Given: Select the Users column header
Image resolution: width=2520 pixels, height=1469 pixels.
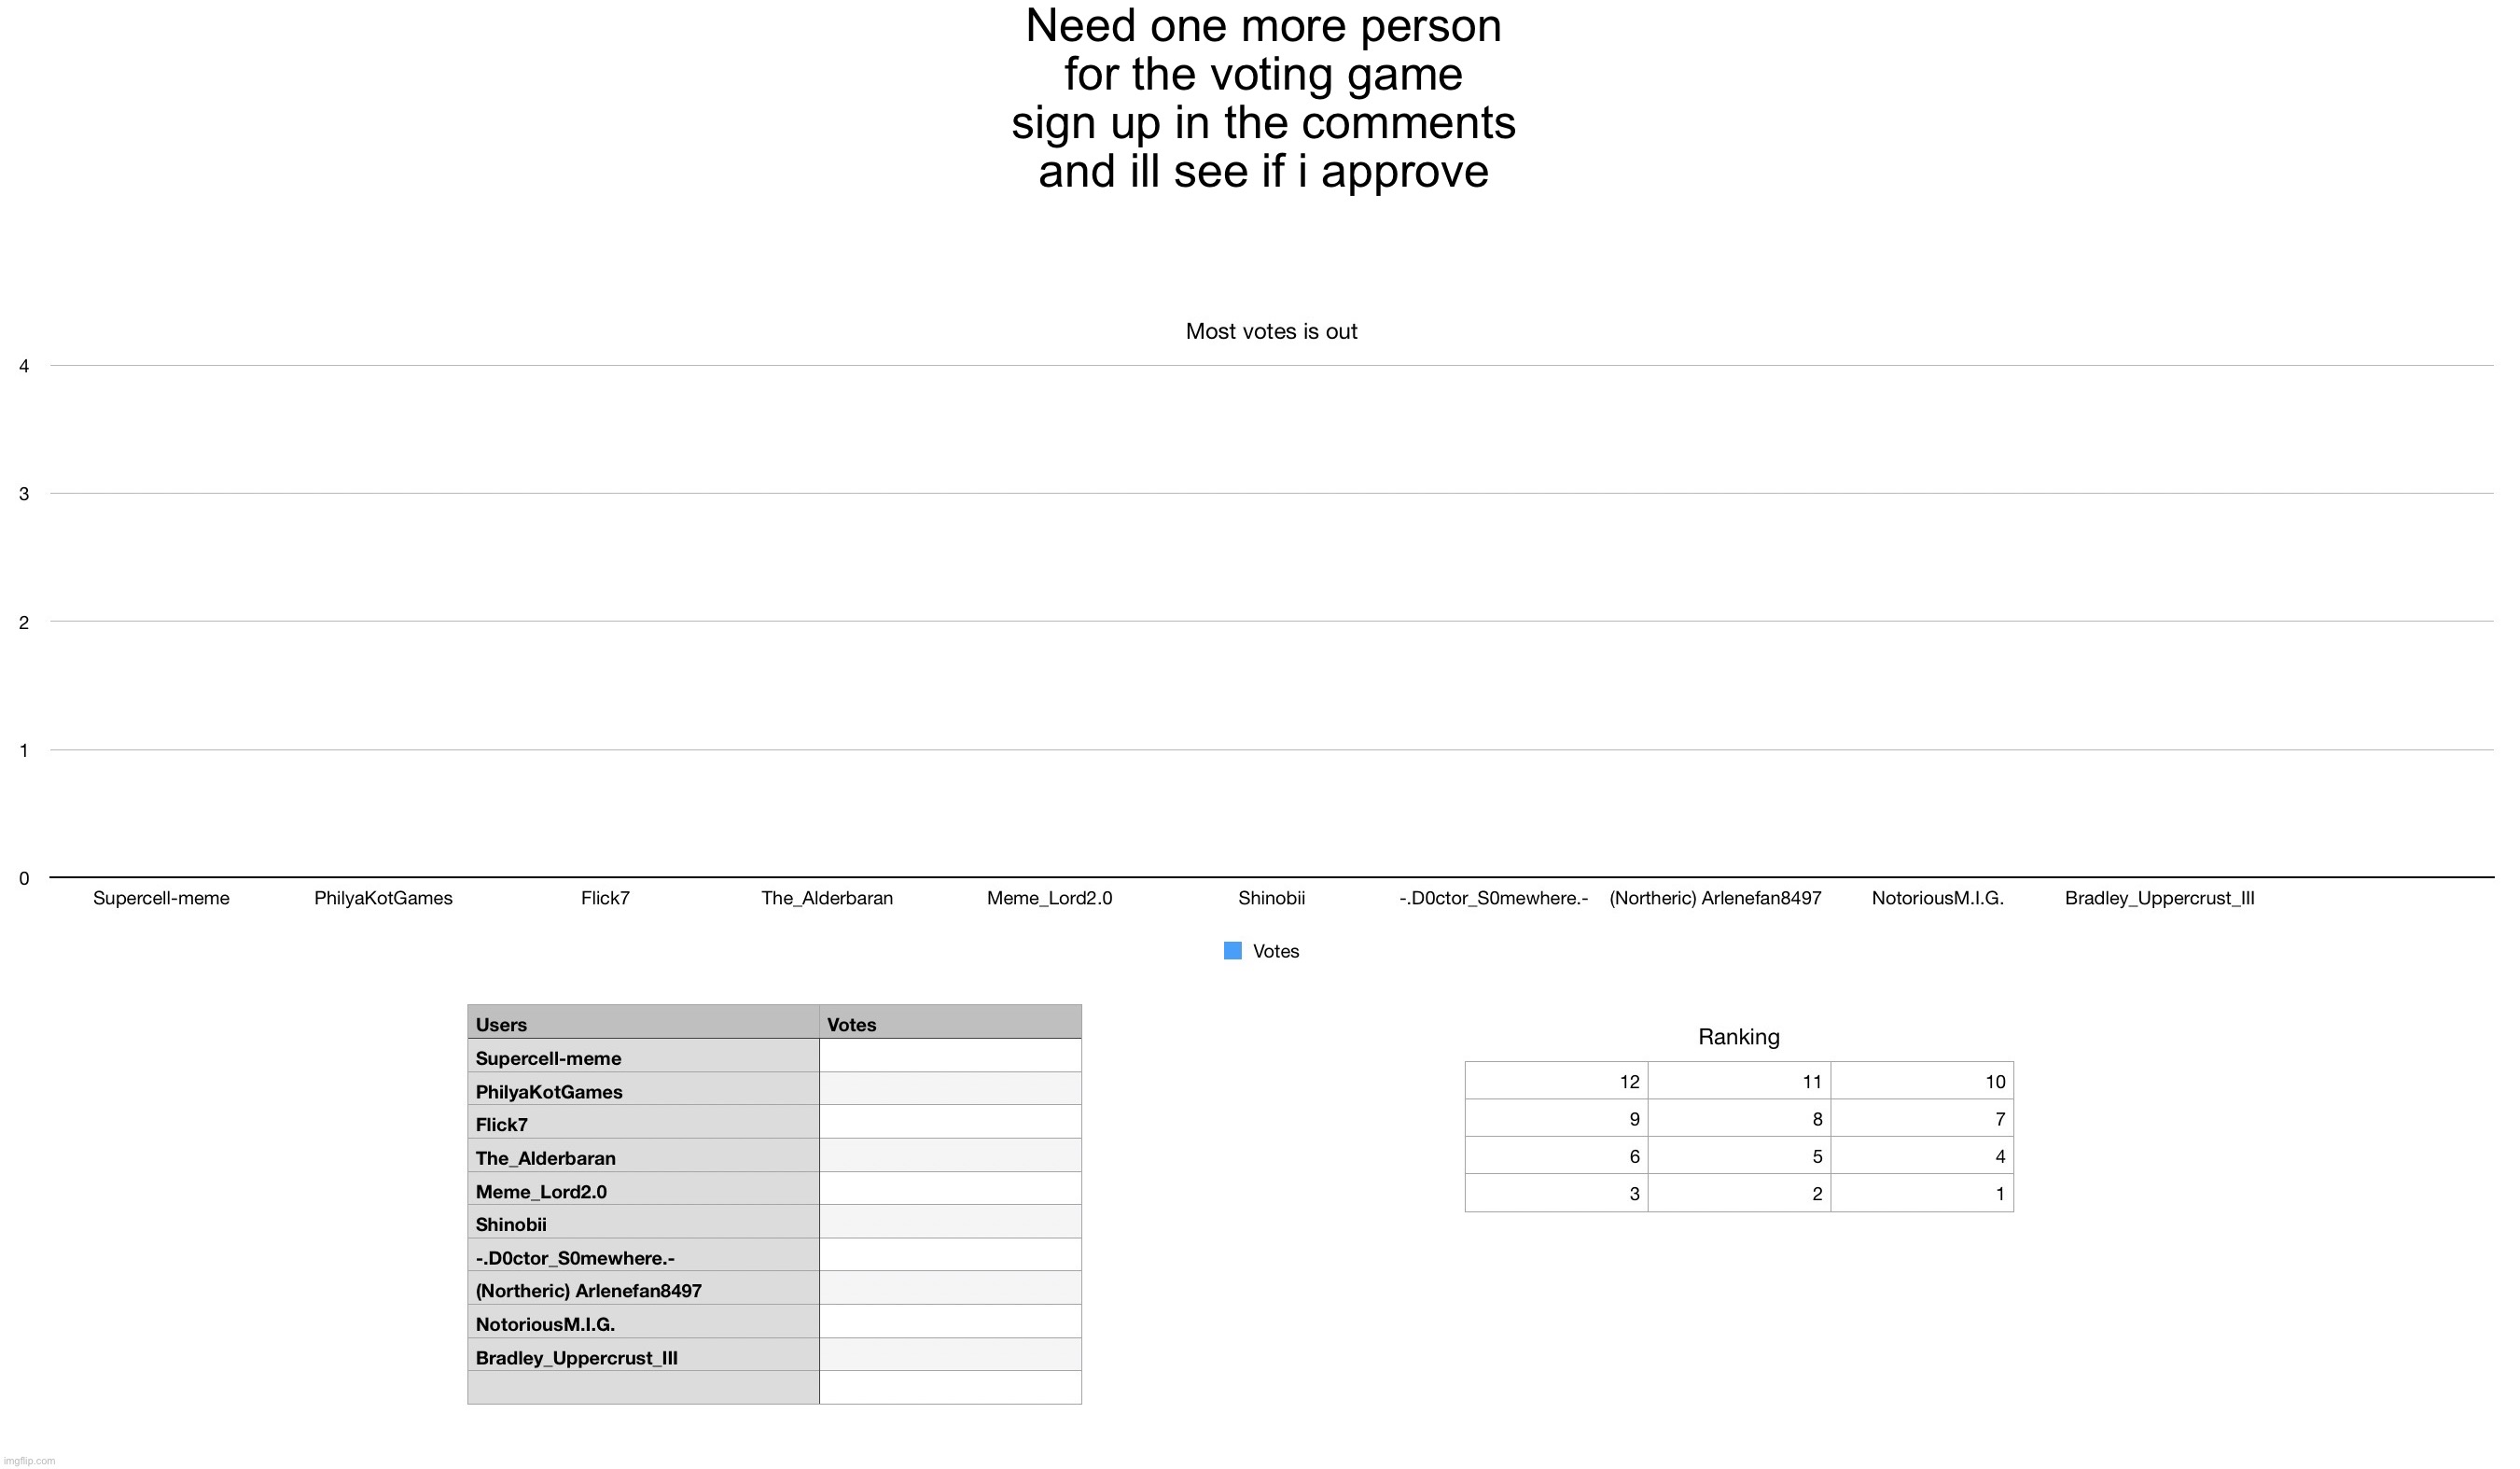Looking at the screenshot, I should (x=643, y=1023).
